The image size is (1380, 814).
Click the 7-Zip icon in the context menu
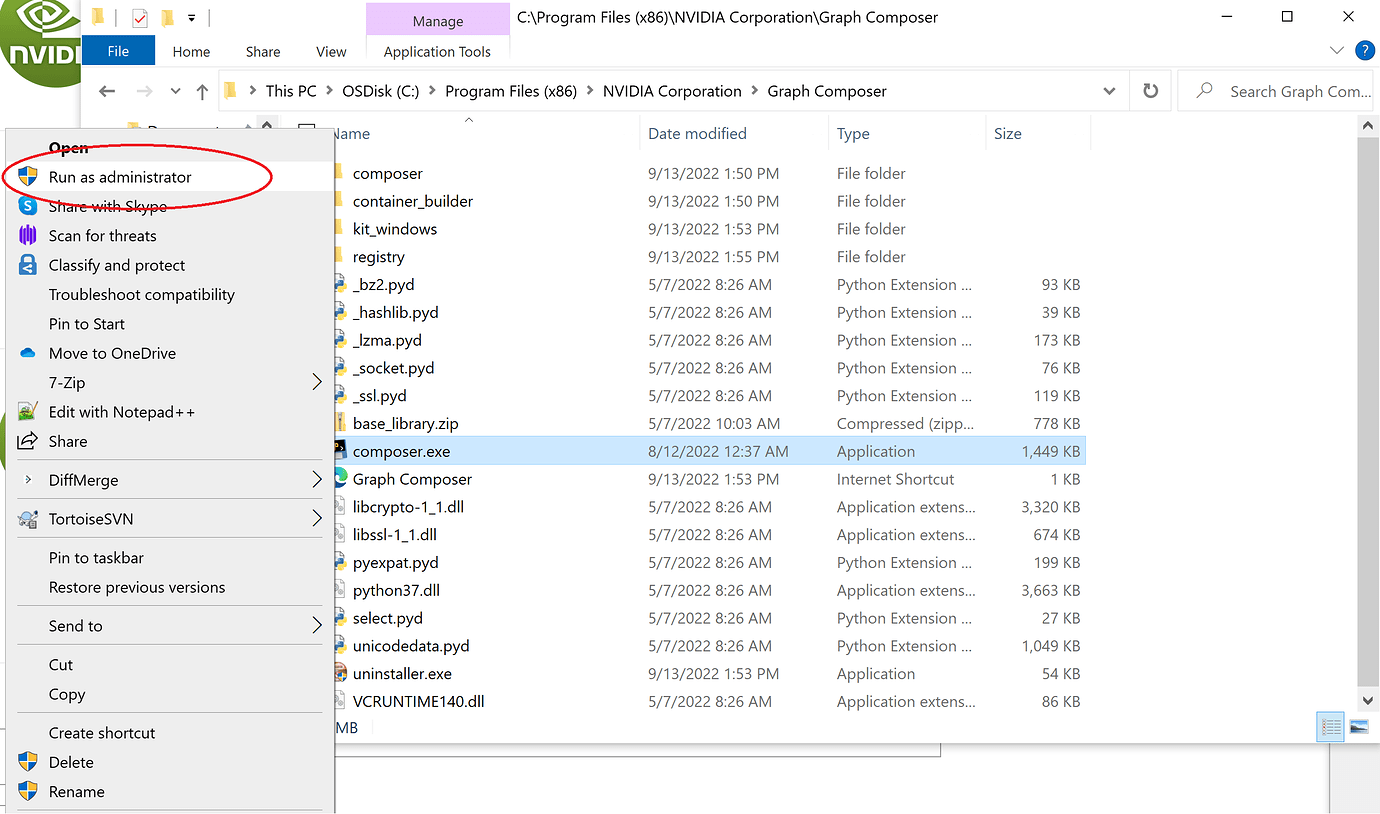[x=26, y=382]
